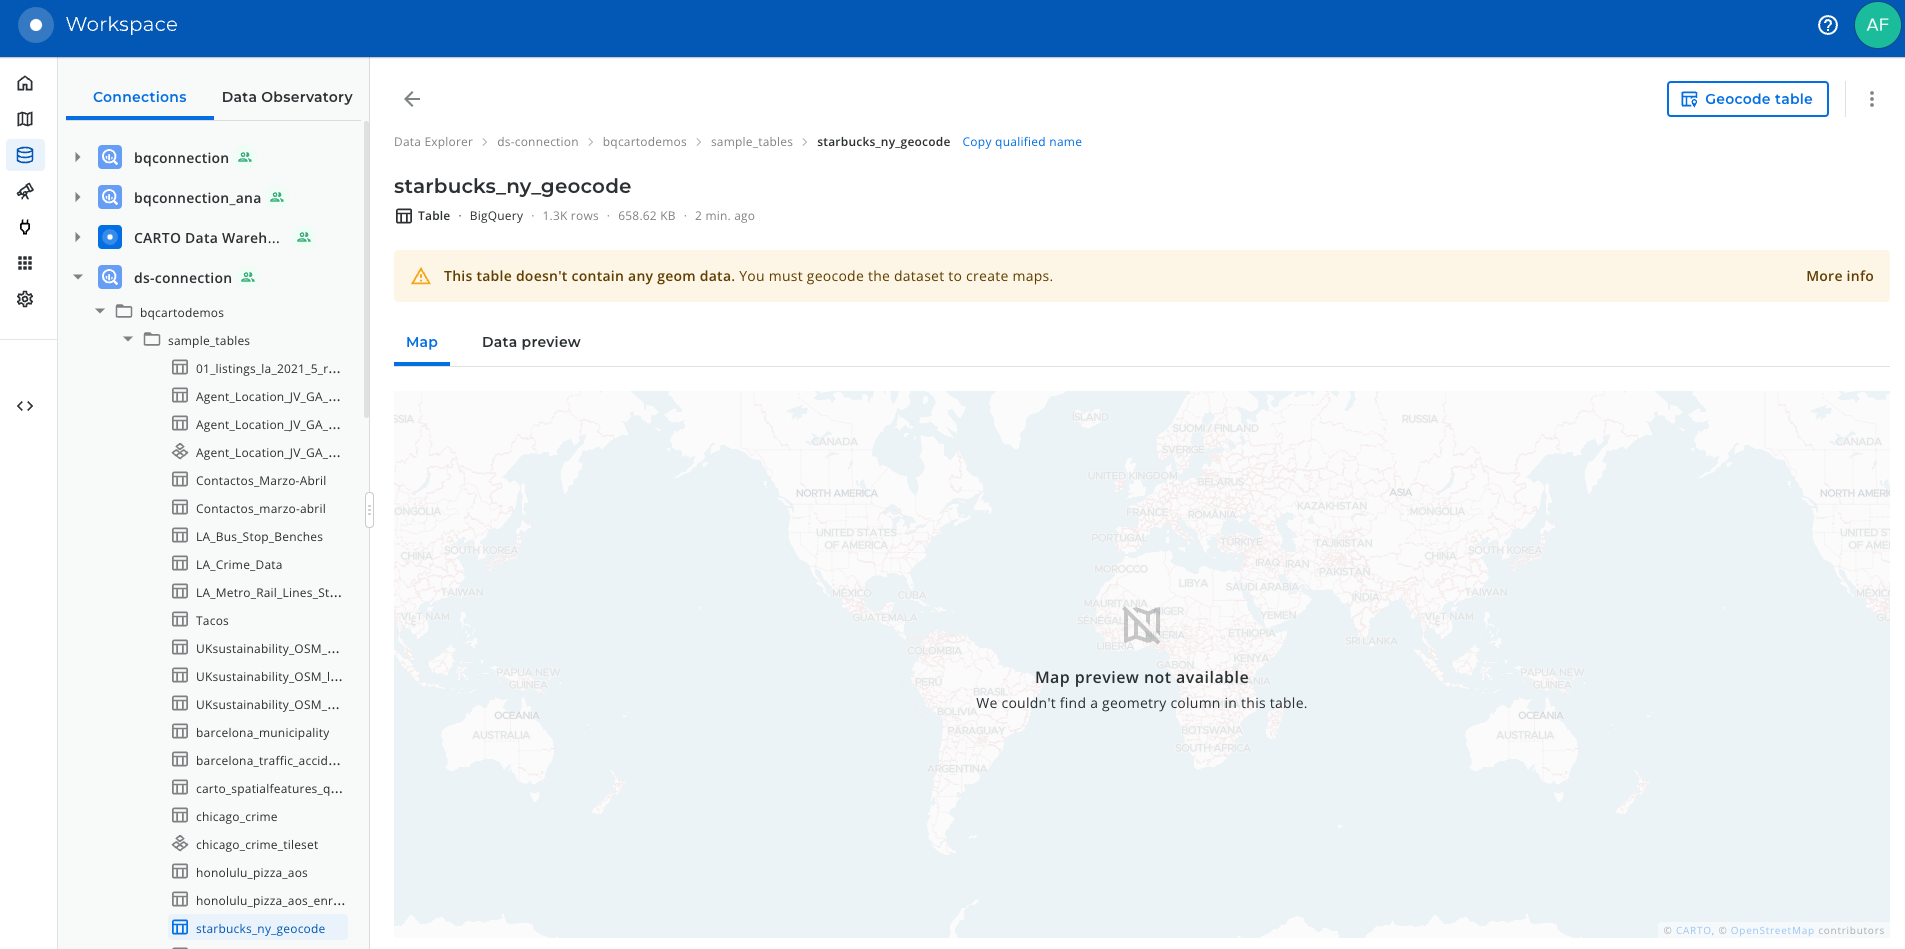Open the Developers code brackets icon
Viewport: 1905px width, 949px height.
click(x=25, y=406)
